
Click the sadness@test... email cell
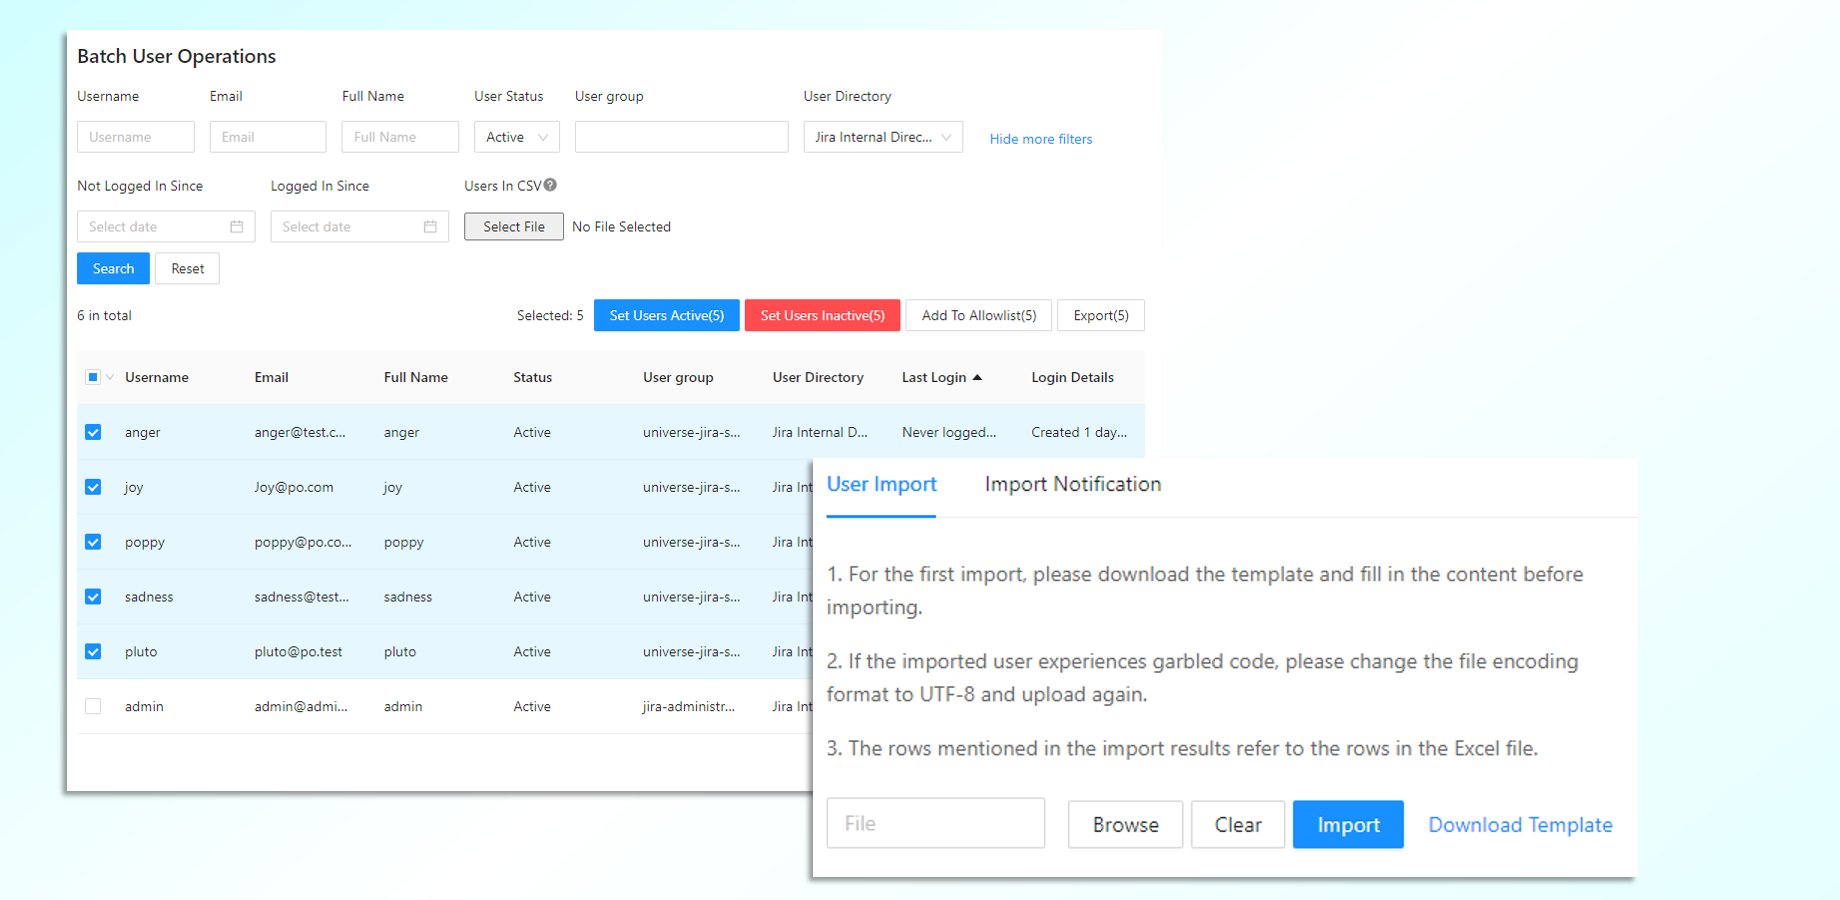coord(302,597)
